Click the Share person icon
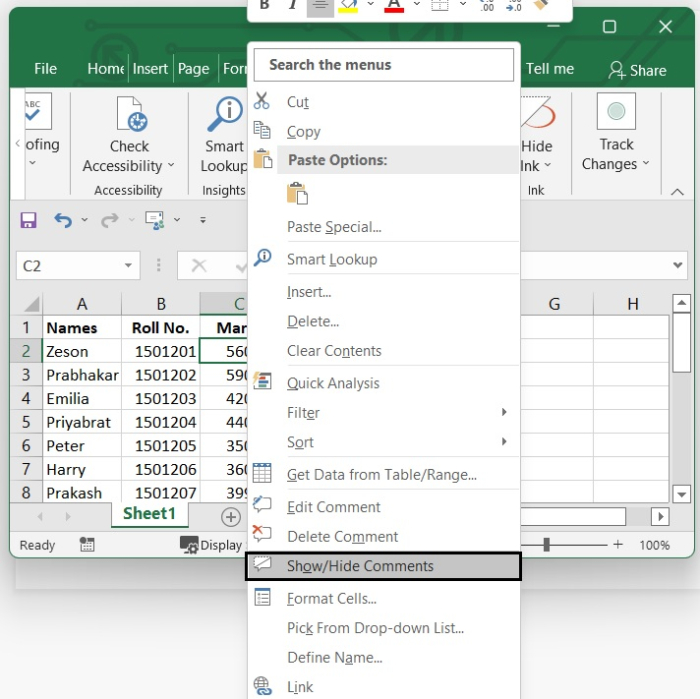 [617, 70]
